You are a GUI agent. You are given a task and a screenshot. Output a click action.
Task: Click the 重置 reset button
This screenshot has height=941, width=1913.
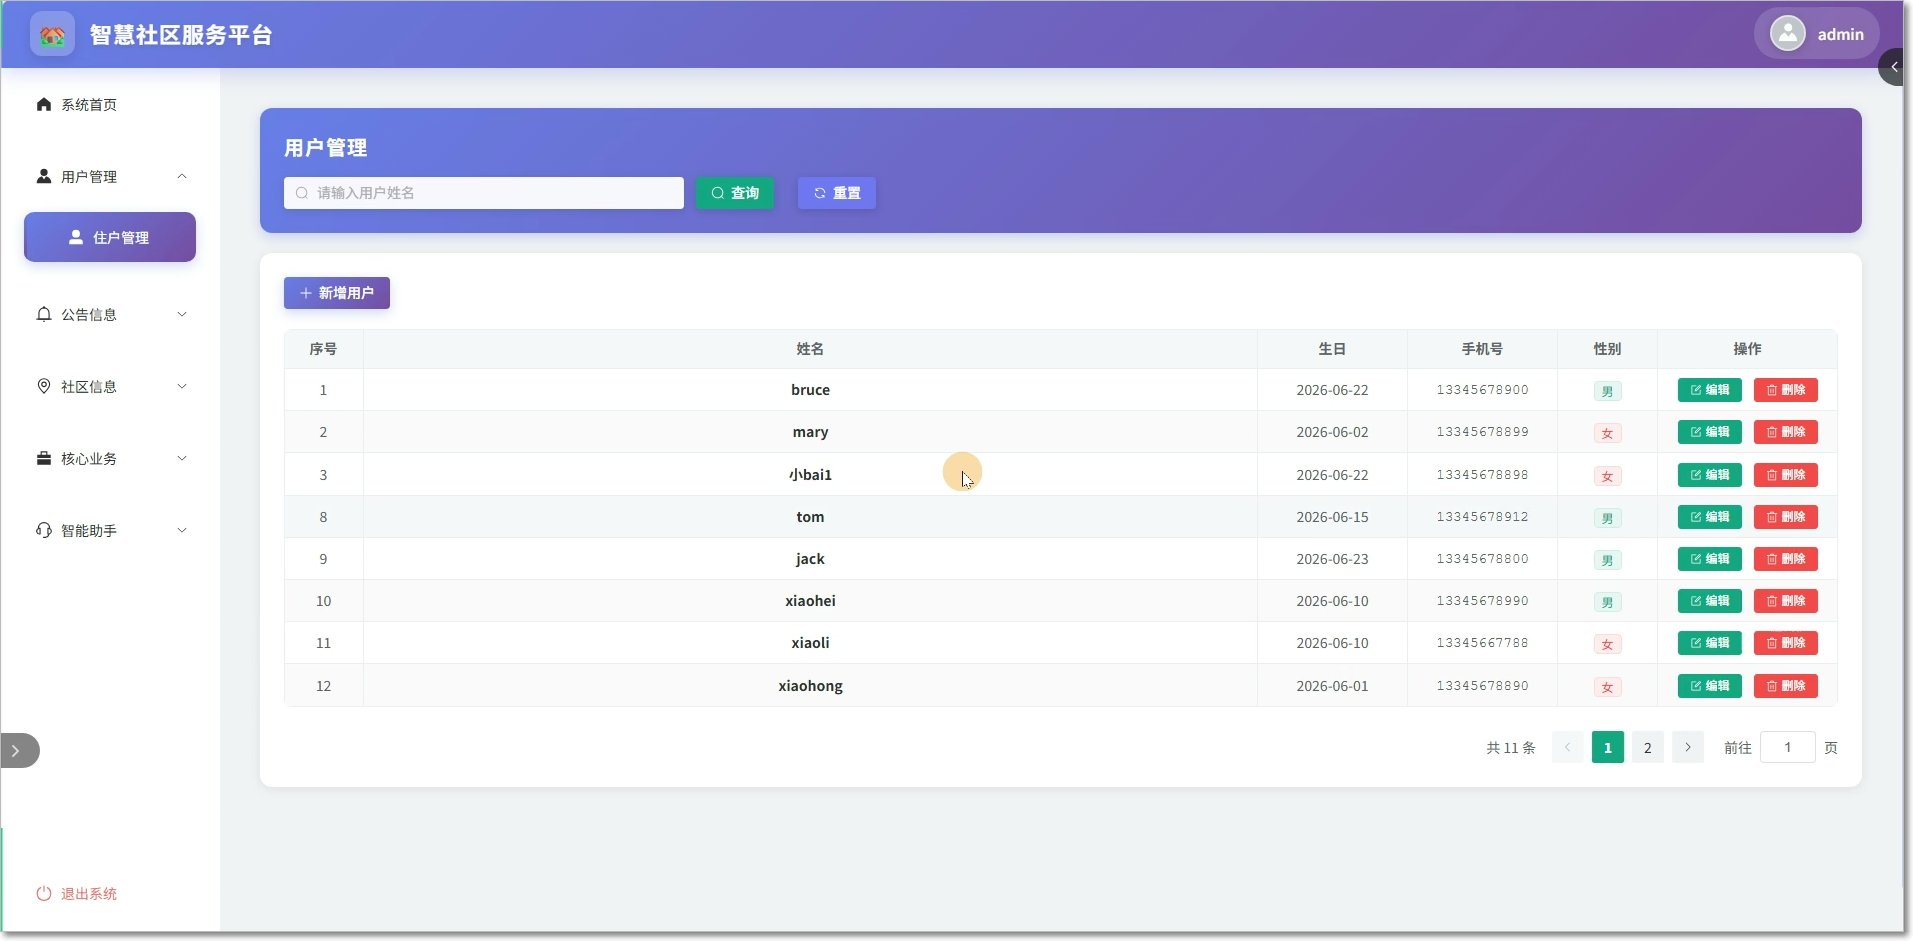[837, 193]
